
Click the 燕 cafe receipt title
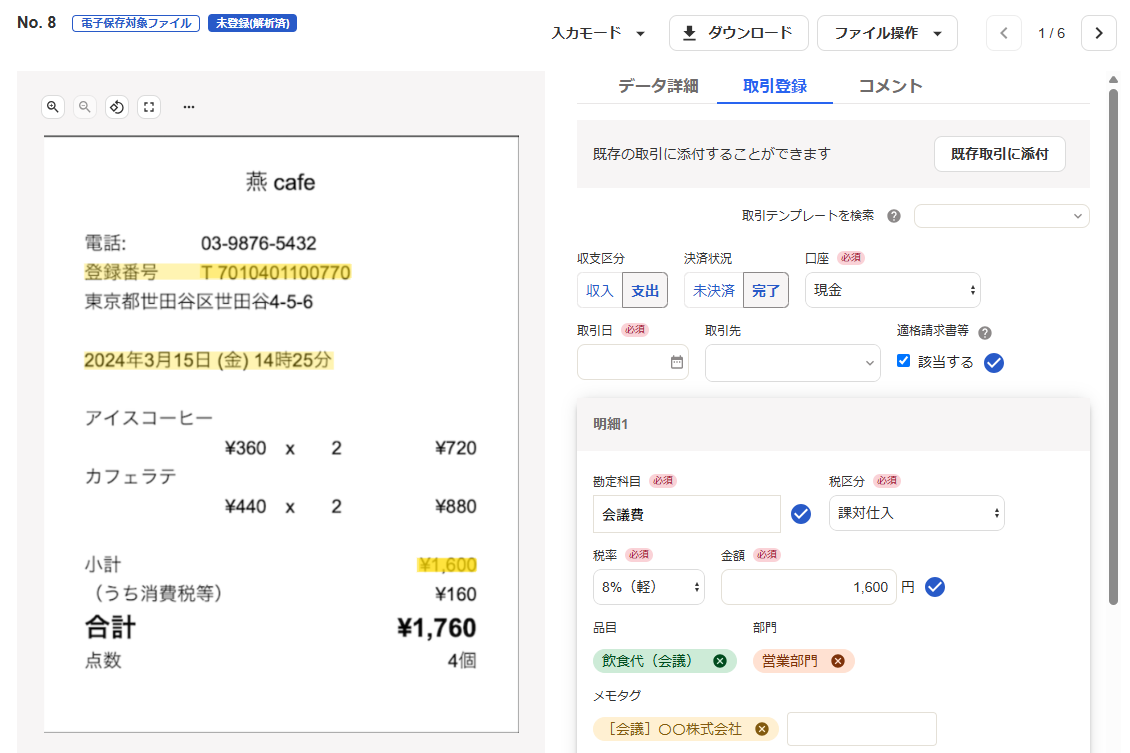(x=280, y=182)
